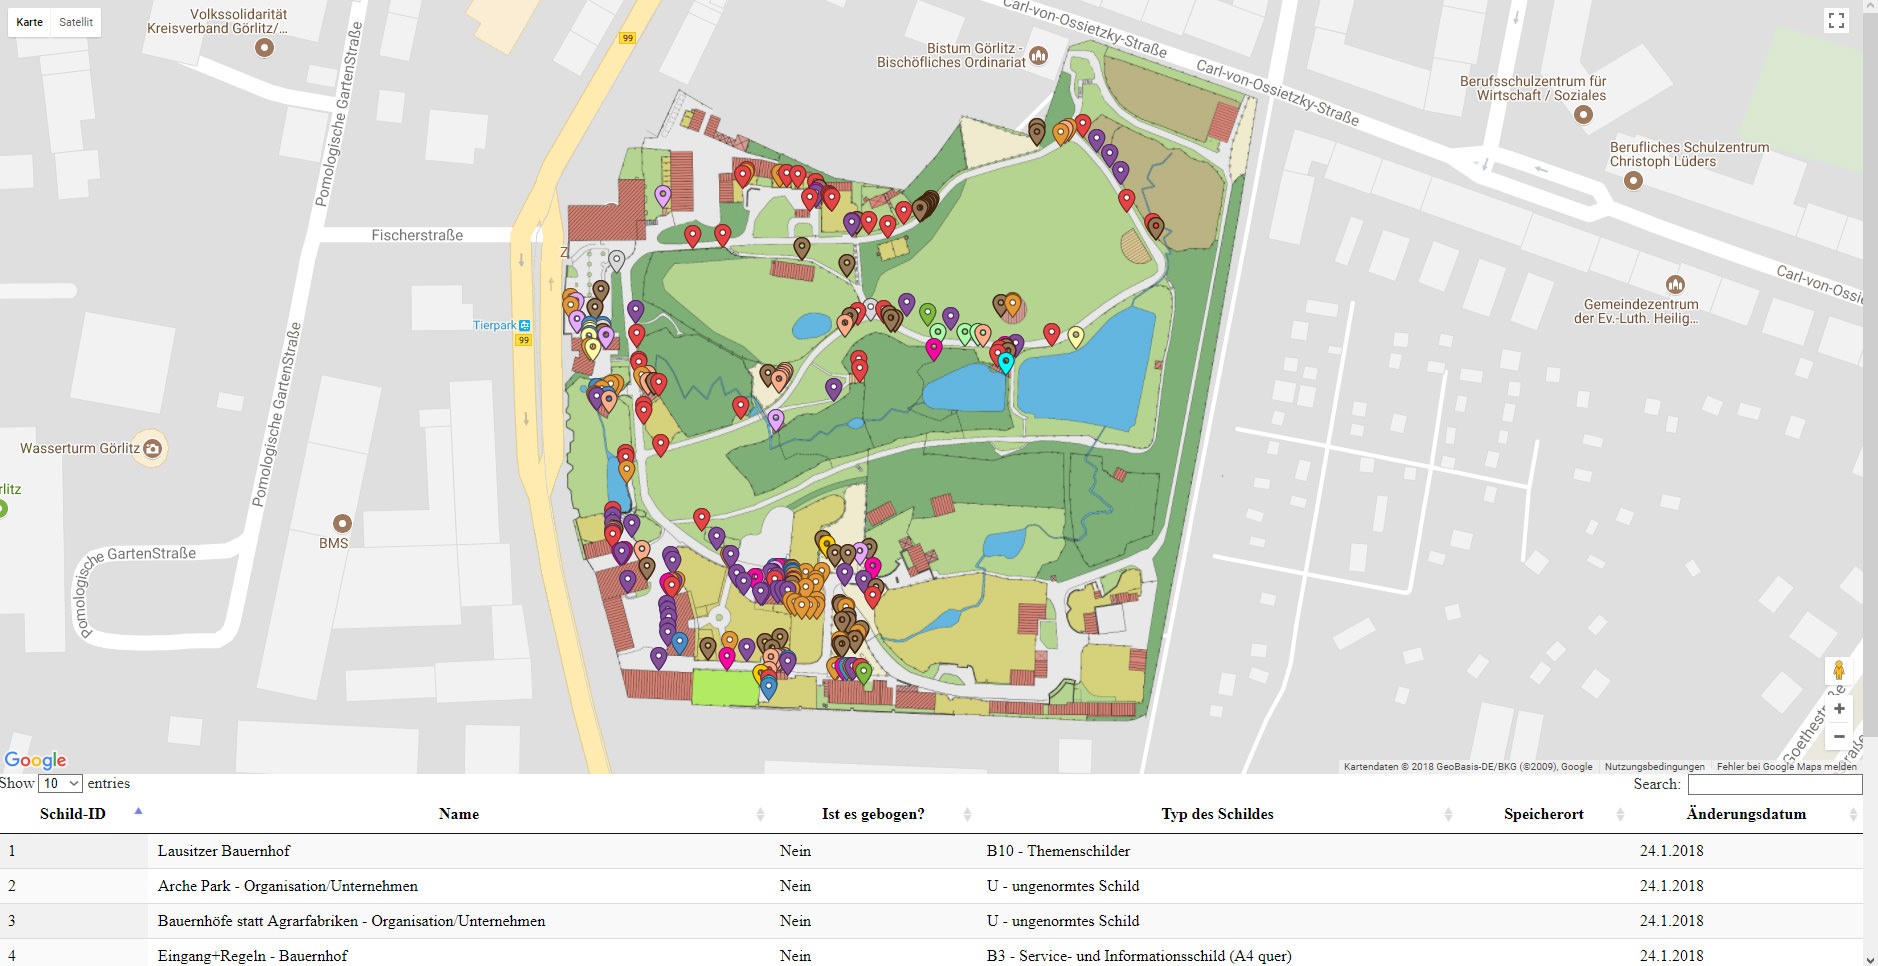The width and height of the screenshot is (1878, 966).
Task: Sort by Speicherort column
Action: [1544, 814]
